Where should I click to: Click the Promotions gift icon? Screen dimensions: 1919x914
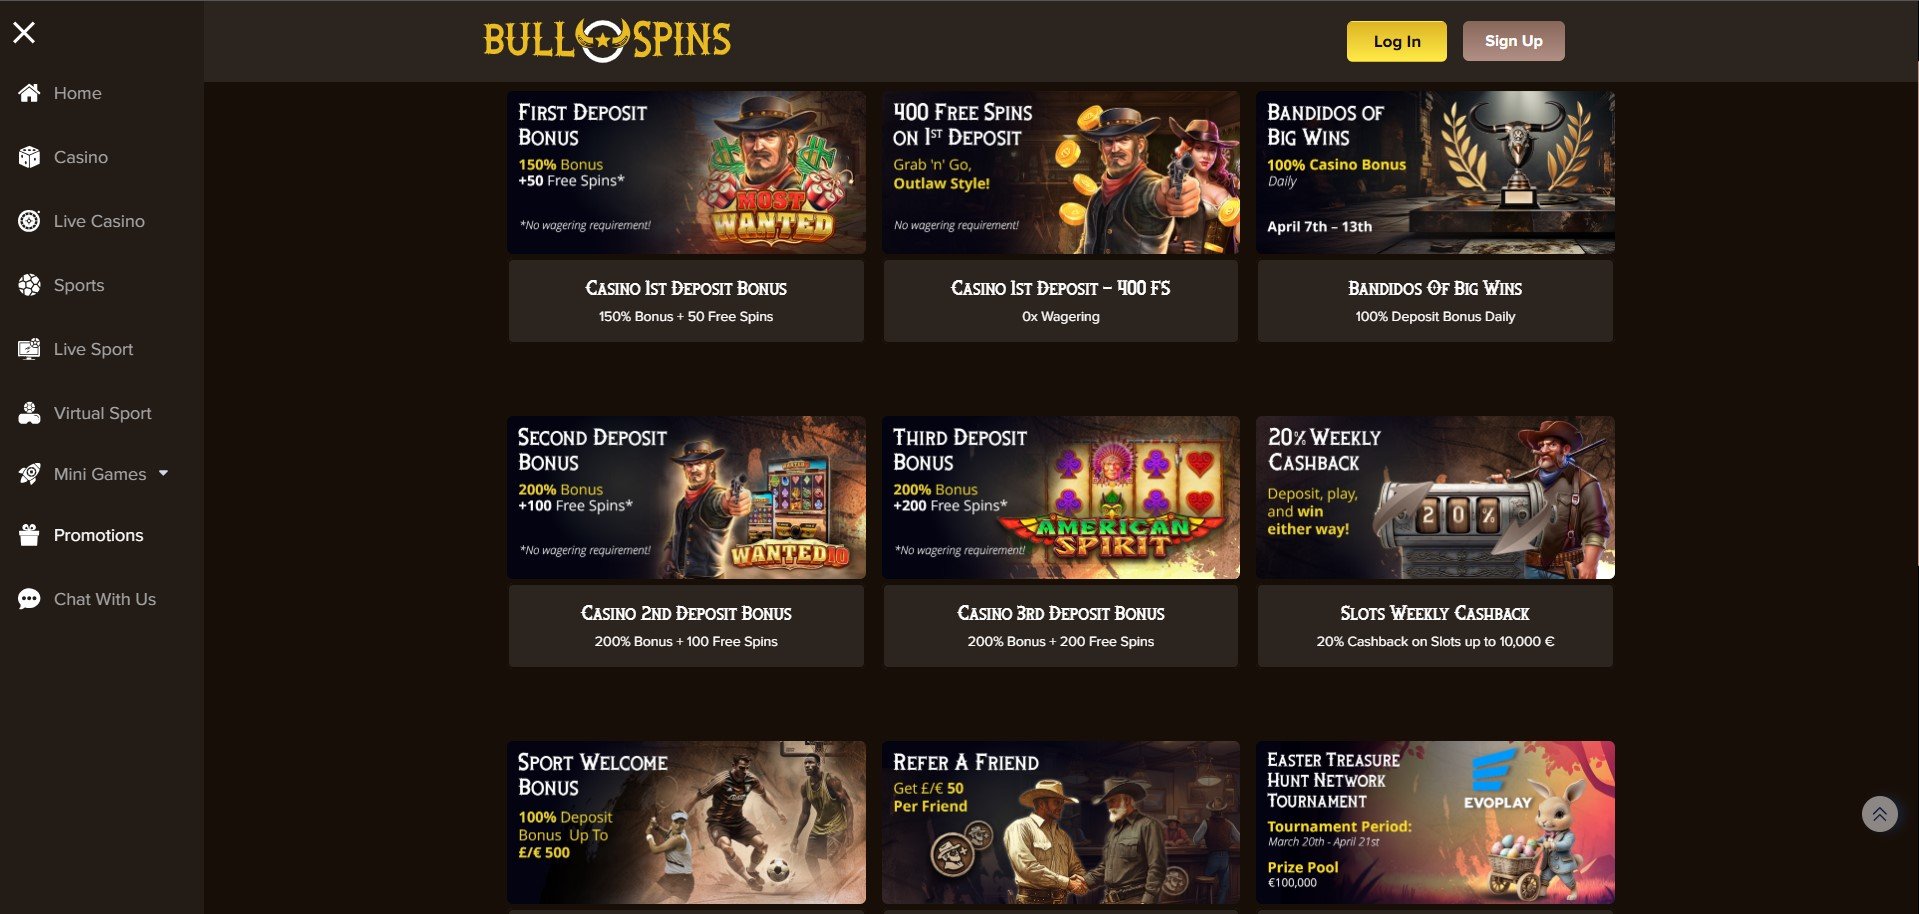click(29, 535)
